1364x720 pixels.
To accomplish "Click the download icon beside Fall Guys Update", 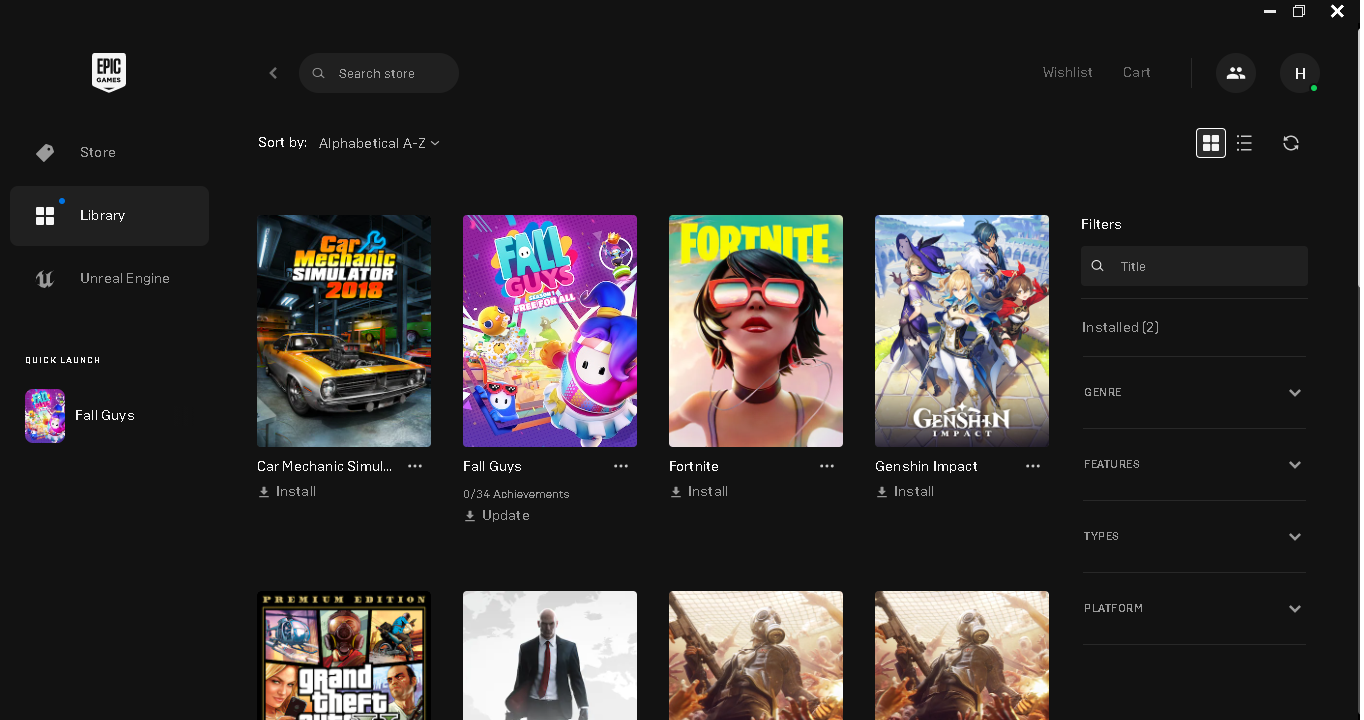I will click(470, 516).
